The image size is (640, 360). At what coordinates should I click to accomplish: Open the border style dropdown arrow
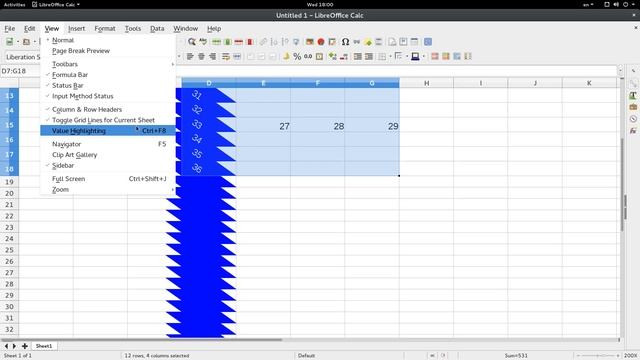[x=407, y=56]
